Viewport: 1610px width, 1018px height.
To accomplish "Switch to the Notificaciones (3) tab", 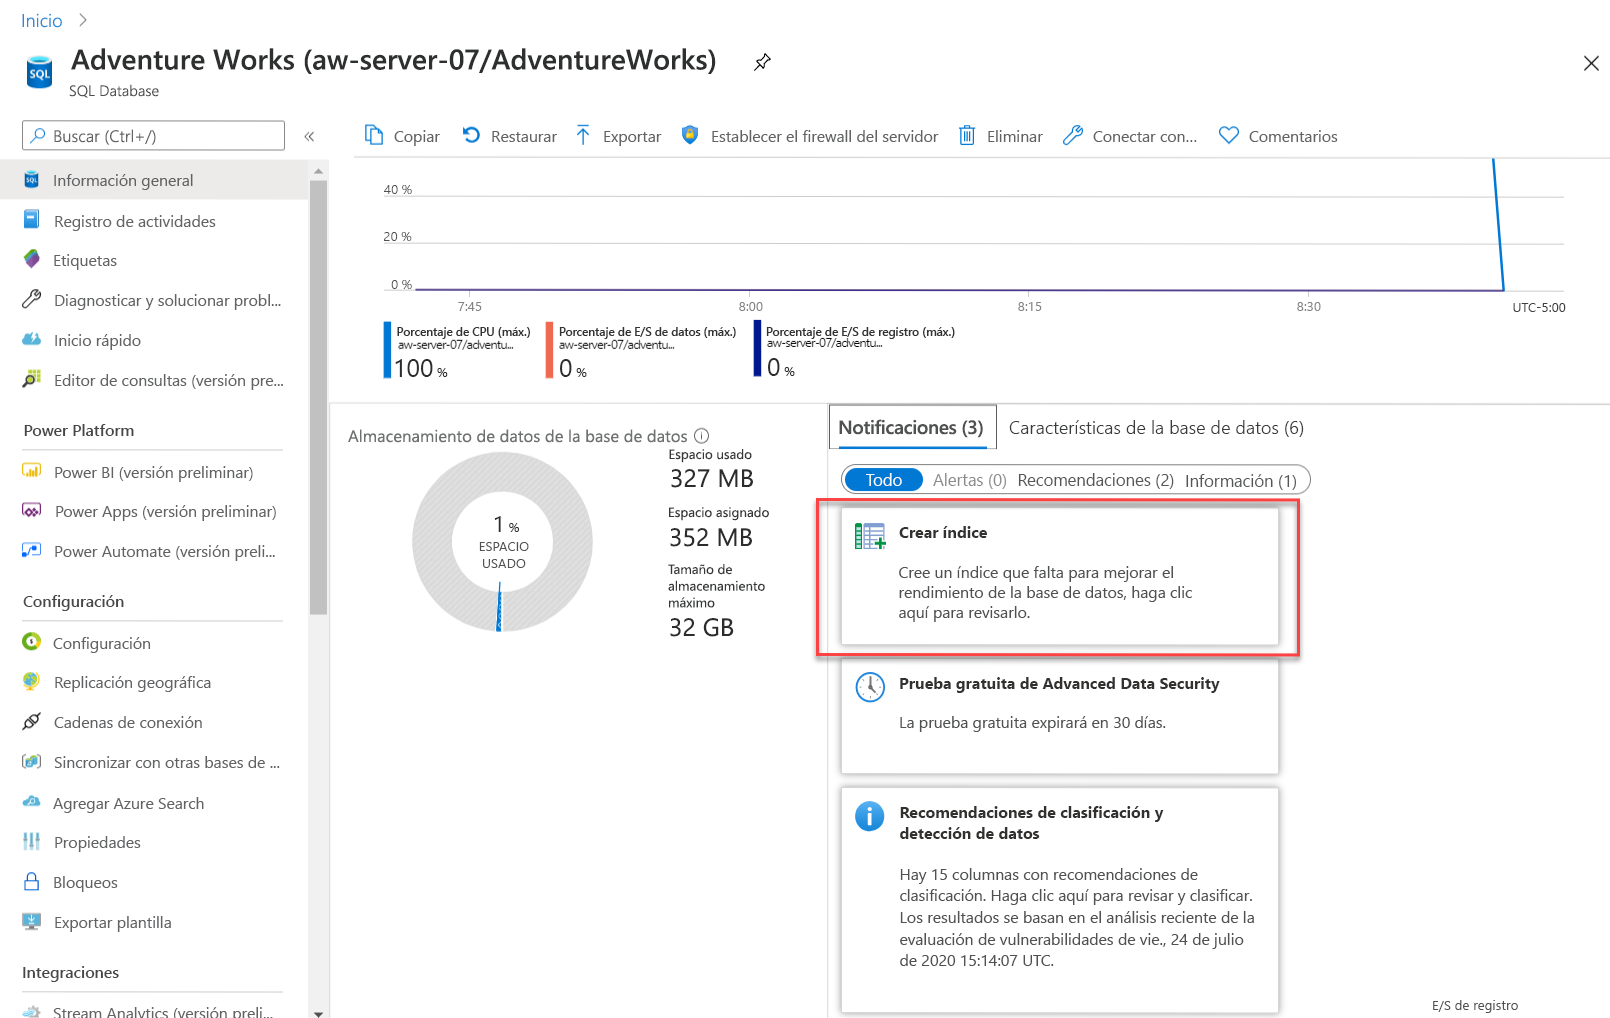I will [911, 427].
